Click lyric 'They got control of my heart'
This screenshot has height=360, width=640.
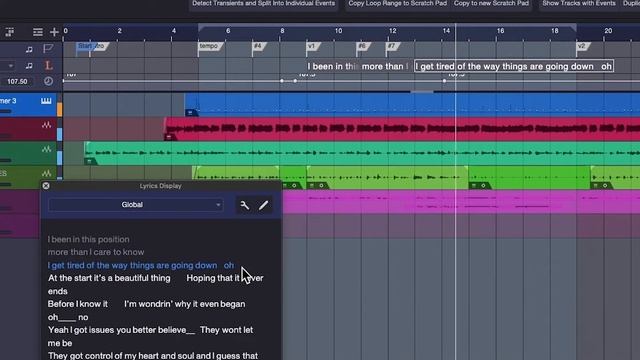click(x=153, y=356)
